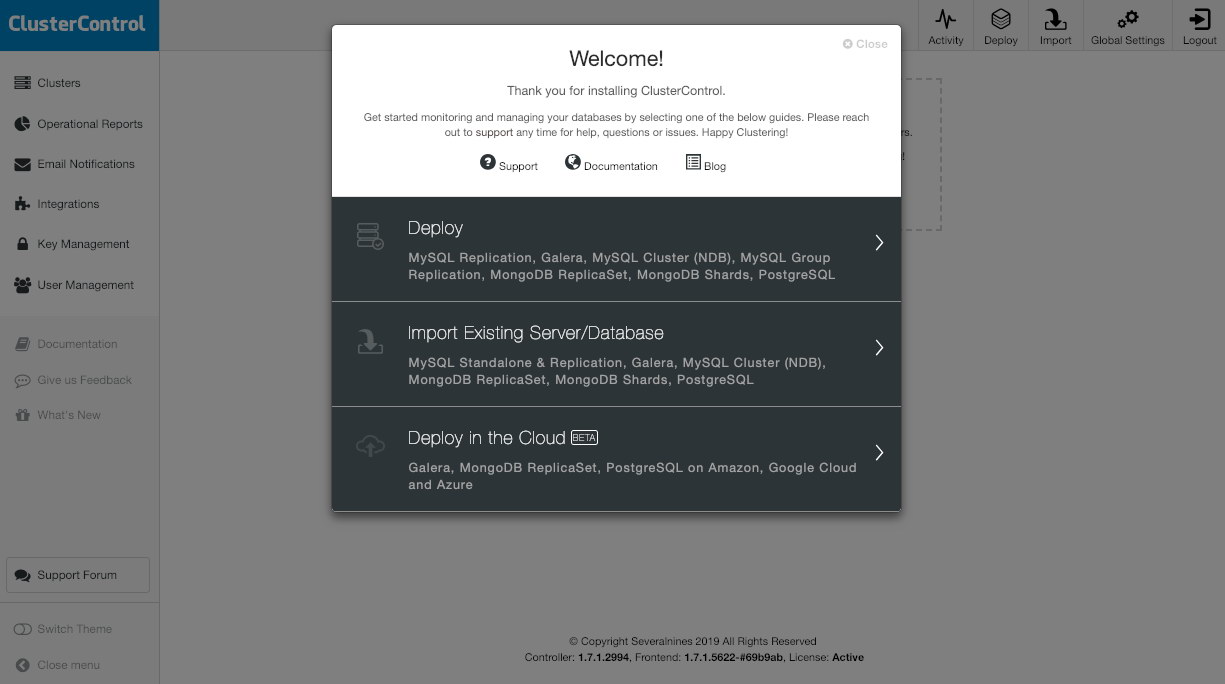The height and width of the screenshot is (684, 1225).
Task: Click the Welcome! dialog title
Action: click(x=616, y=59)
